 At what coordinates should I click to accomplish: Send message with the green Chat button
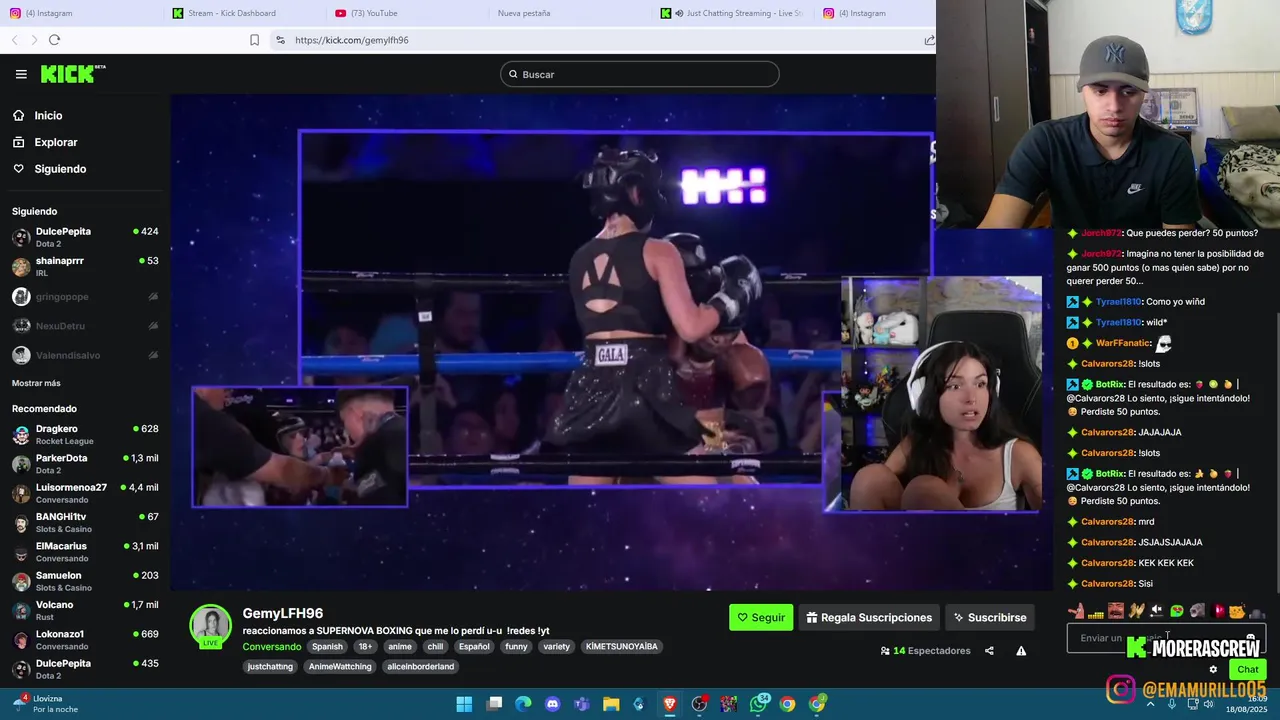click(x=1247, y=670)
